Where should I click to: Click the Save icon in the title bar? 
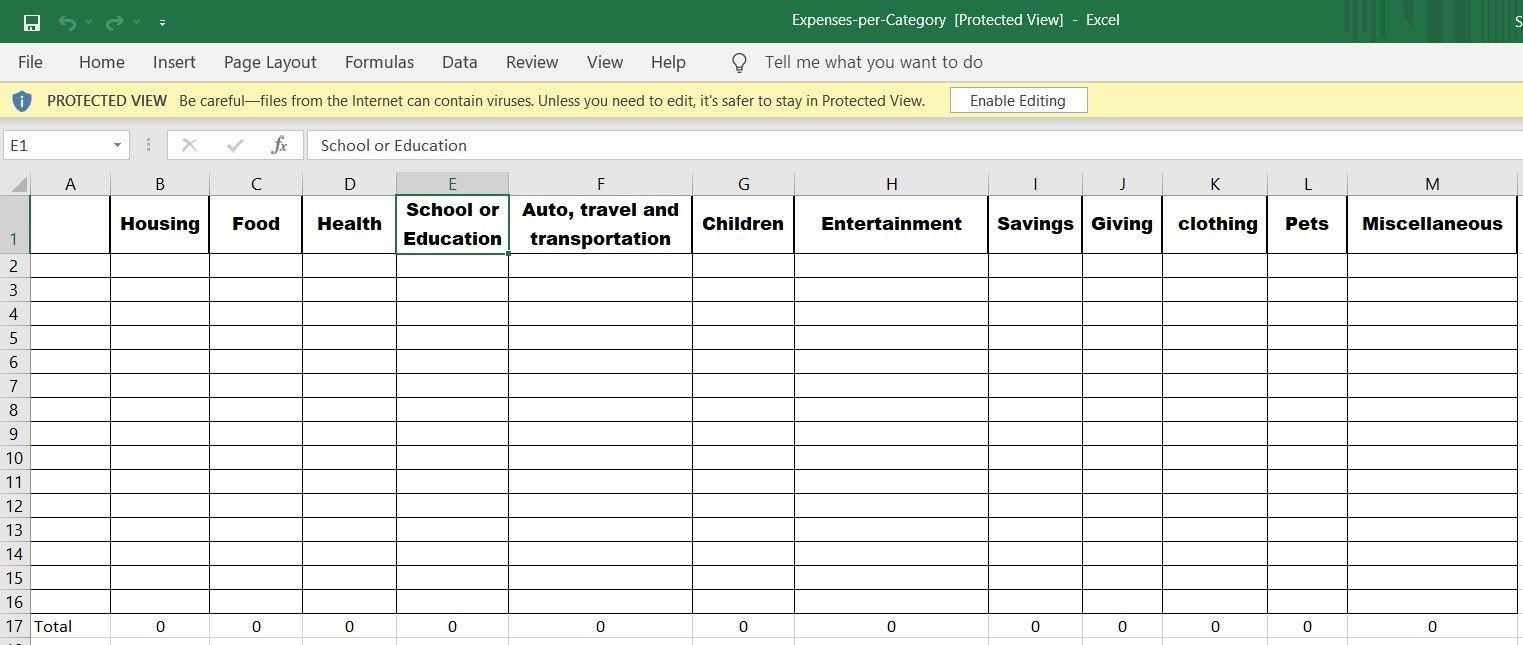[x=32, y=22]
